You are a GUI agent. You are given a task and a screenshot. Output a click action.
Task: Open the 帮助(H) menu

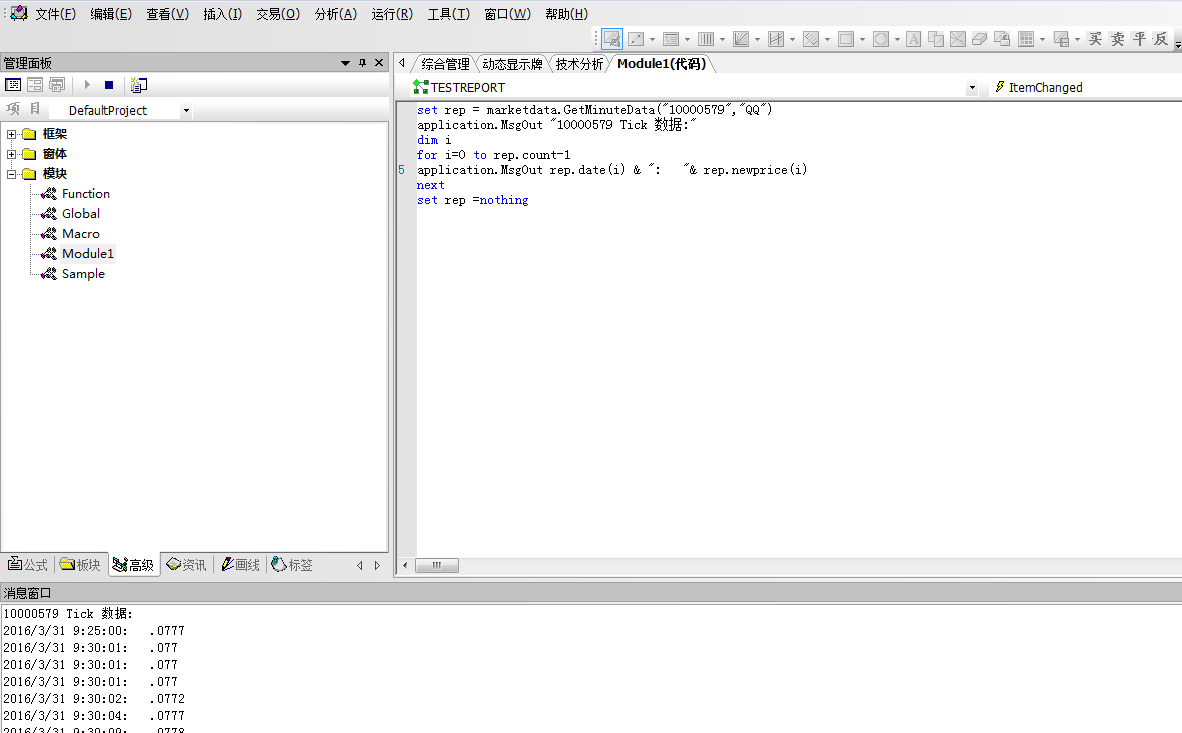(x=567, y=14)
